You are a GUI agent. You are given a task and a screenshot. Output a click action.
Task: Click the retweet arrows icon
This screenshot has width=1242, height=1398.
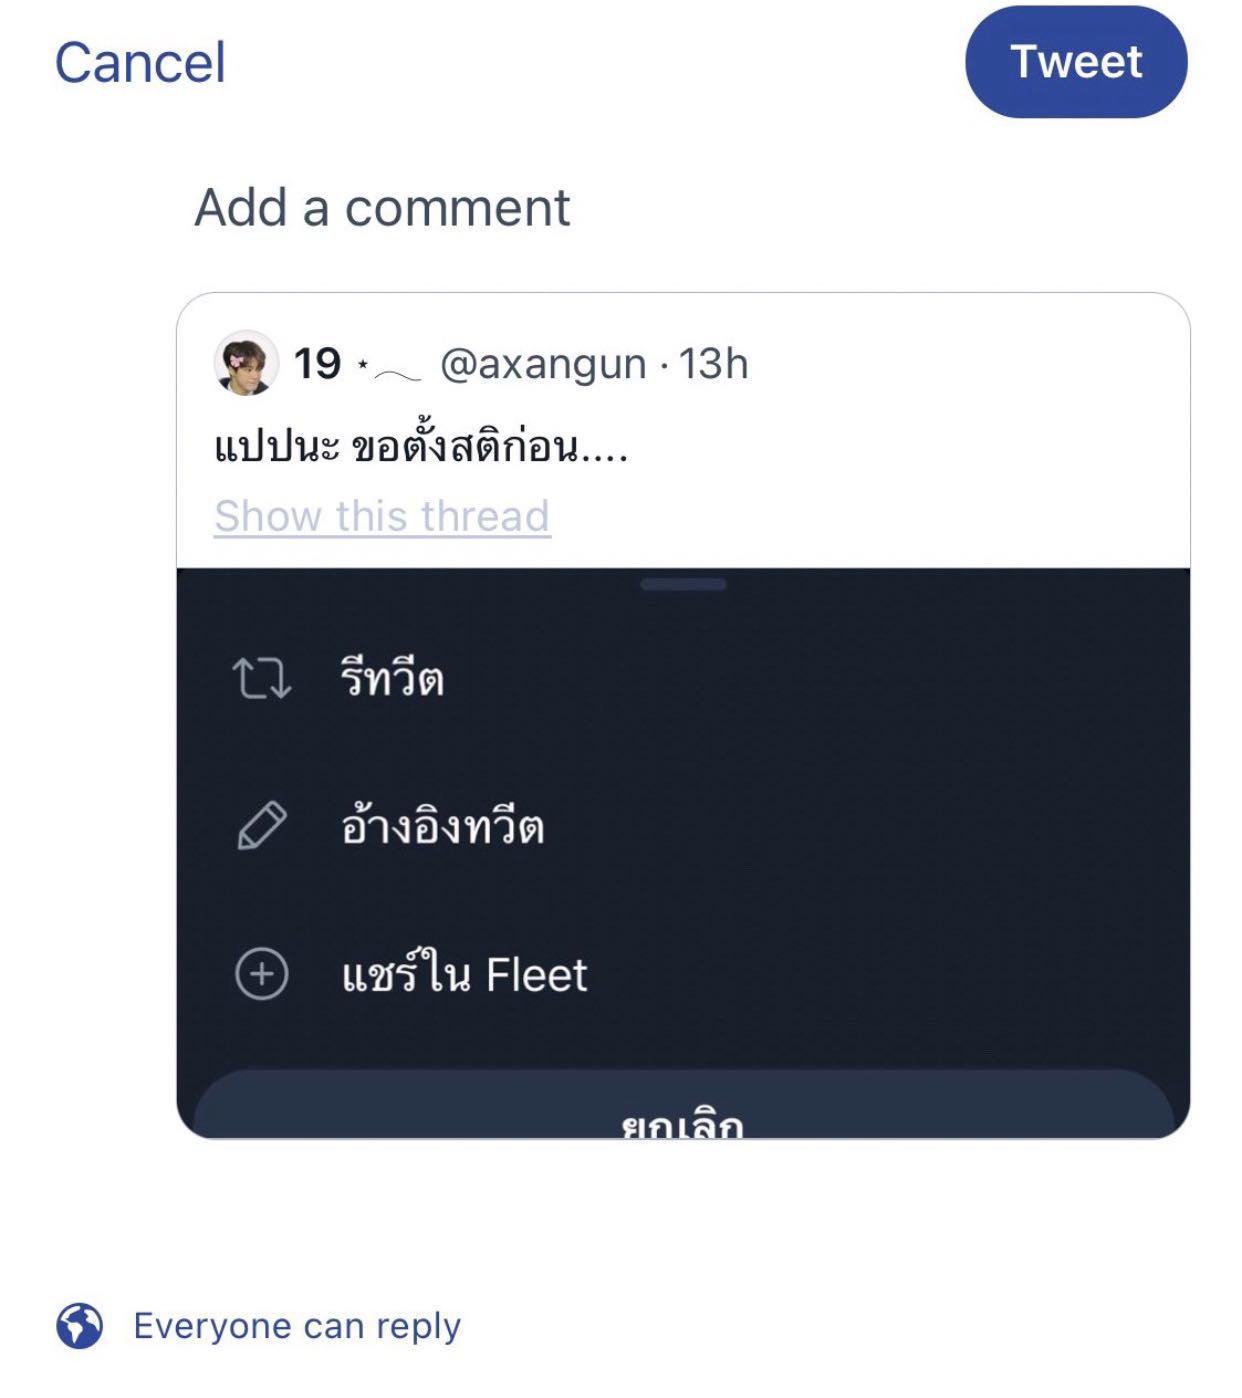click(262, 678)
